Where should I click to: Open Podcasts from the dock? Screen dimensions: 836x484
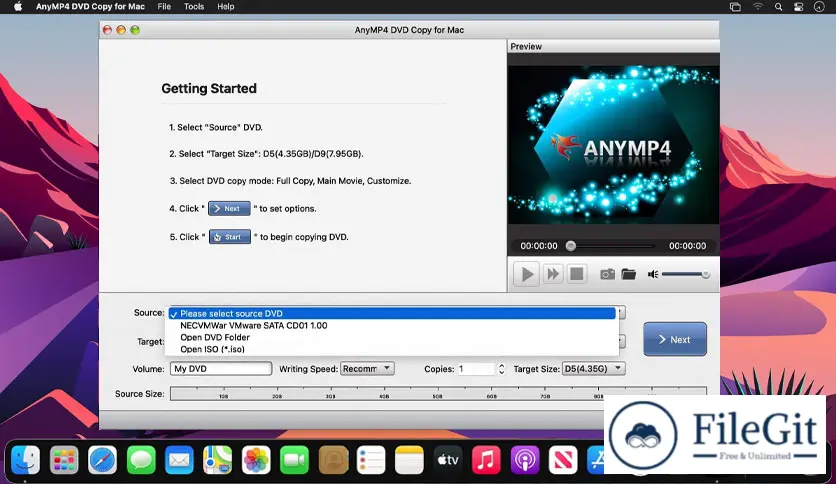pos(525,460)
